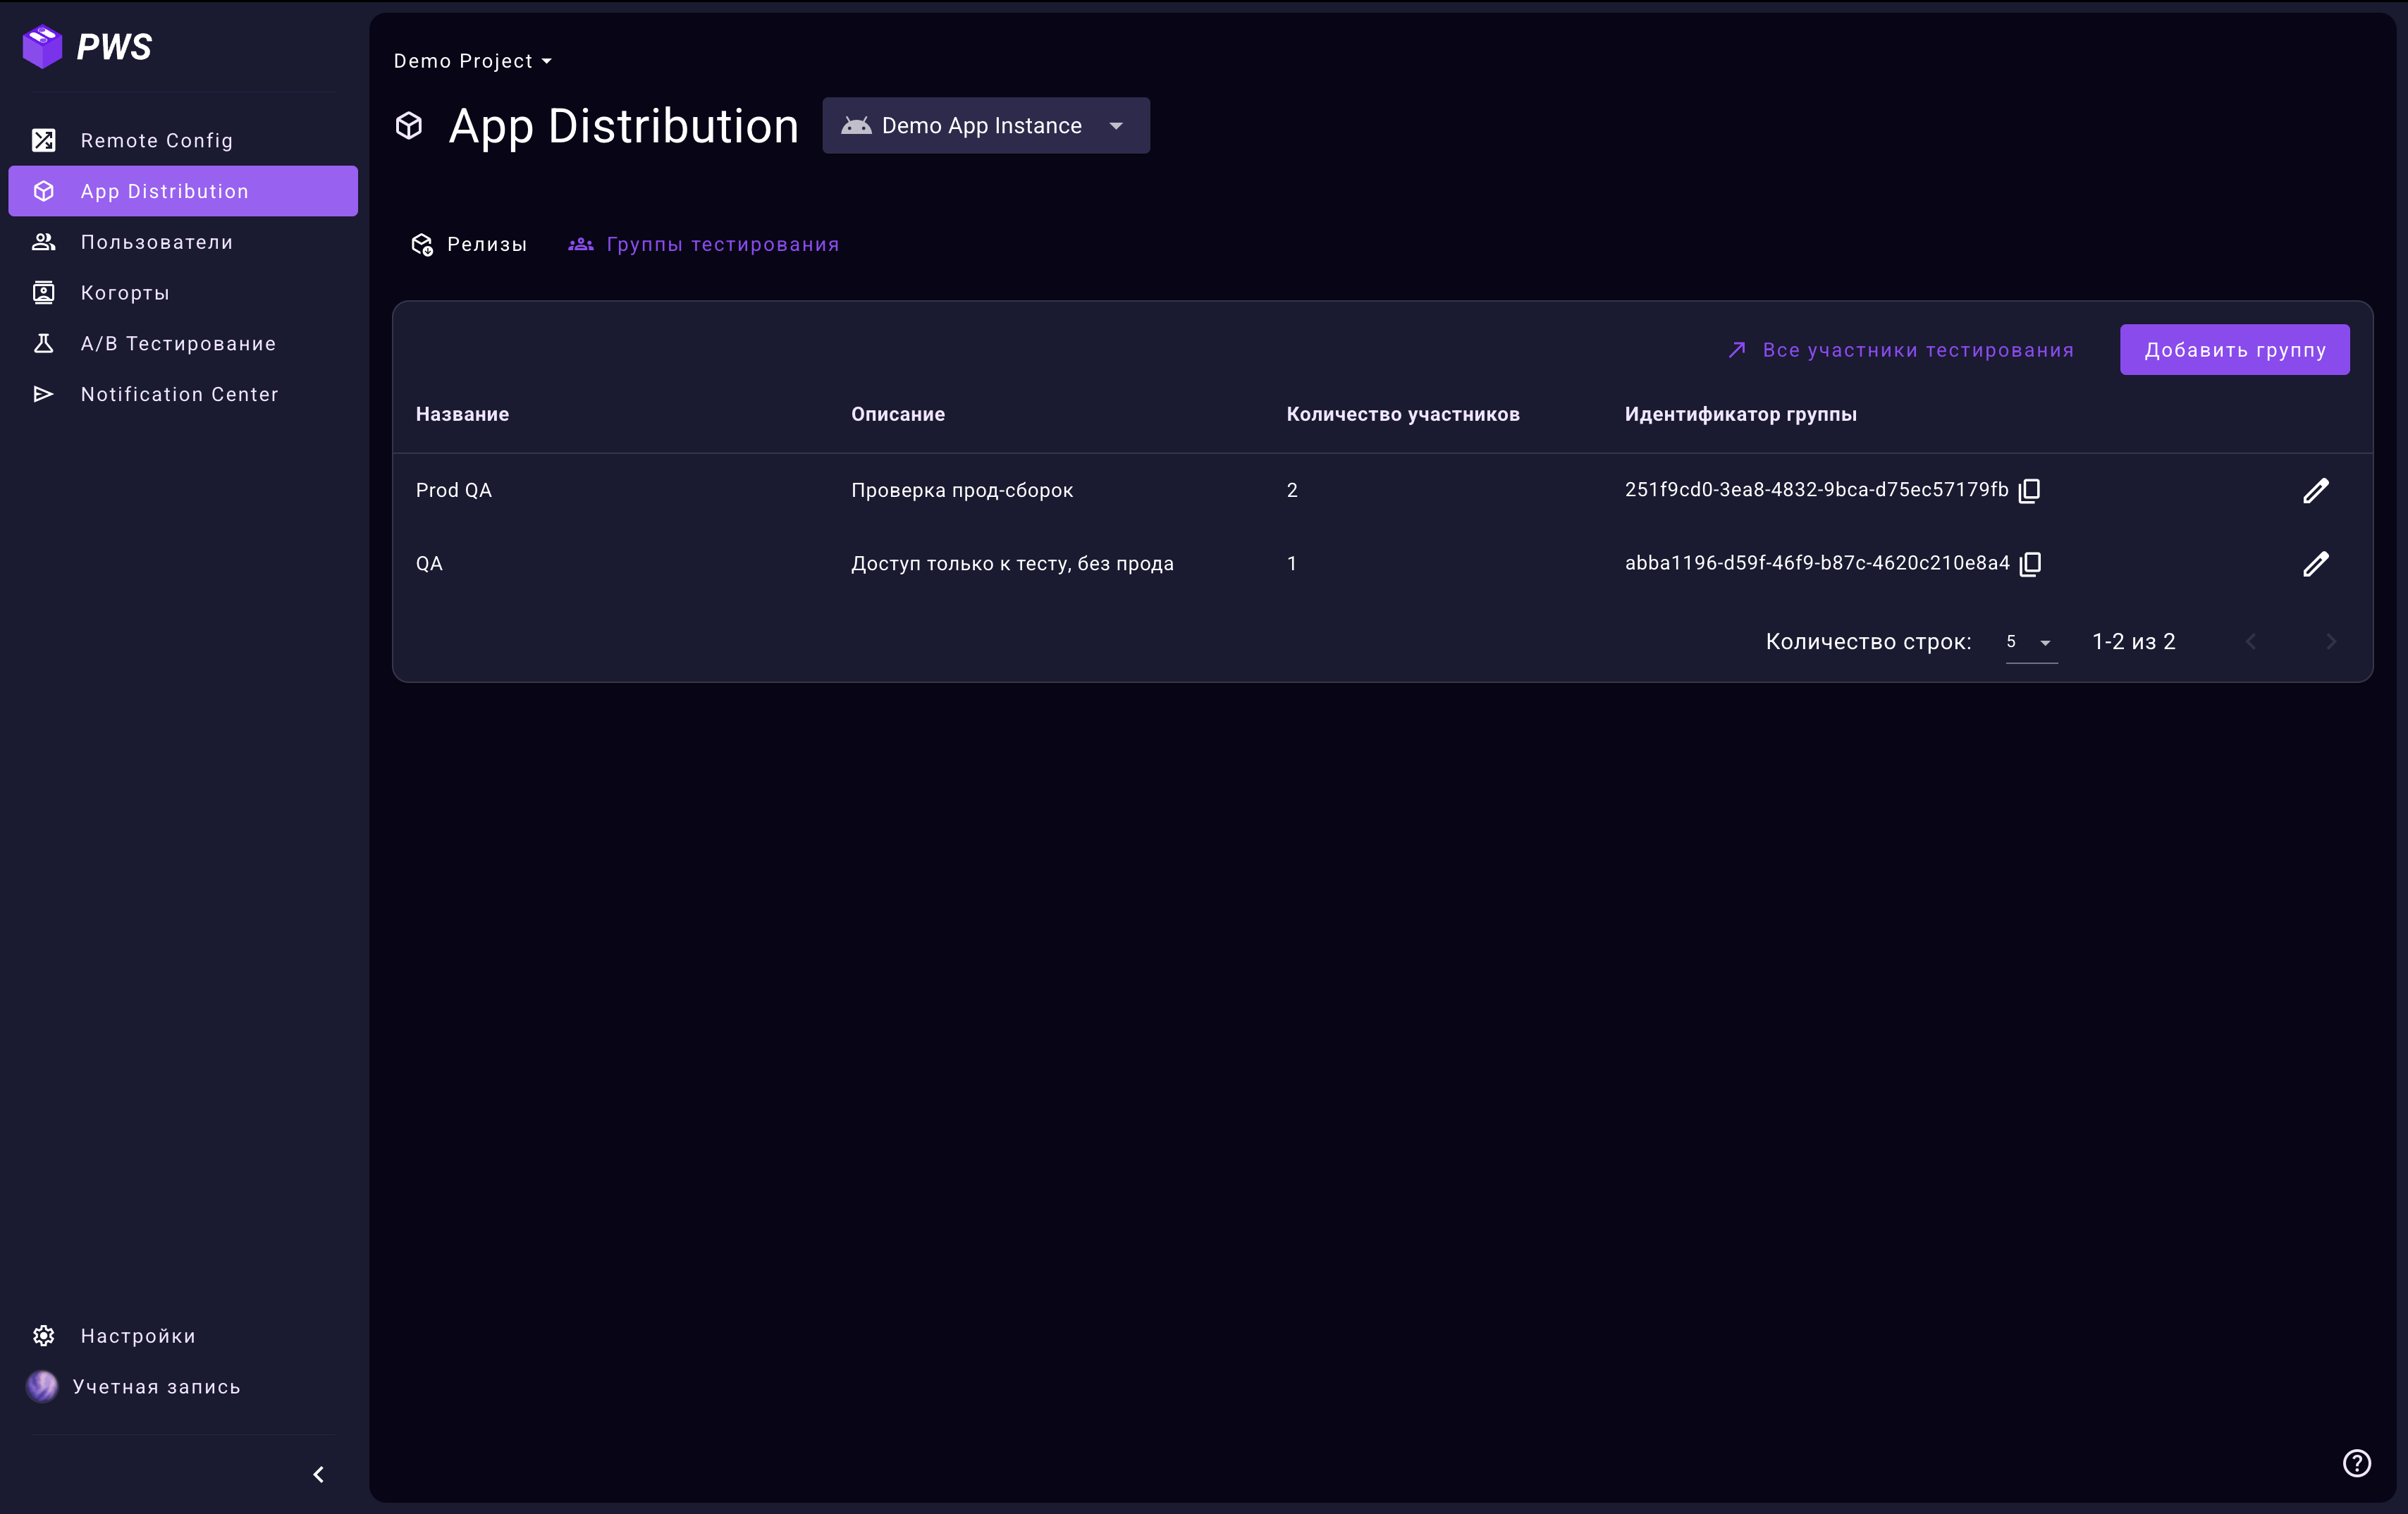Open Все участники тестирования link

1901,350
